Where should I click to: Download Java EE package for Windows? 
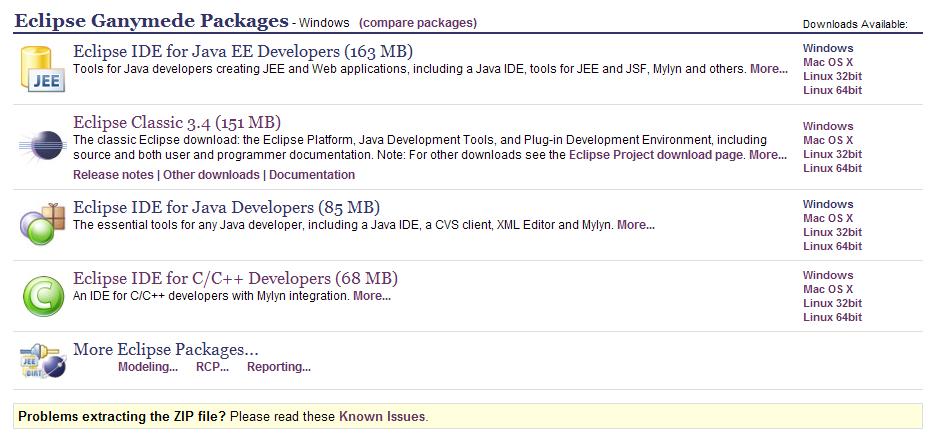(x=828, y=49)
